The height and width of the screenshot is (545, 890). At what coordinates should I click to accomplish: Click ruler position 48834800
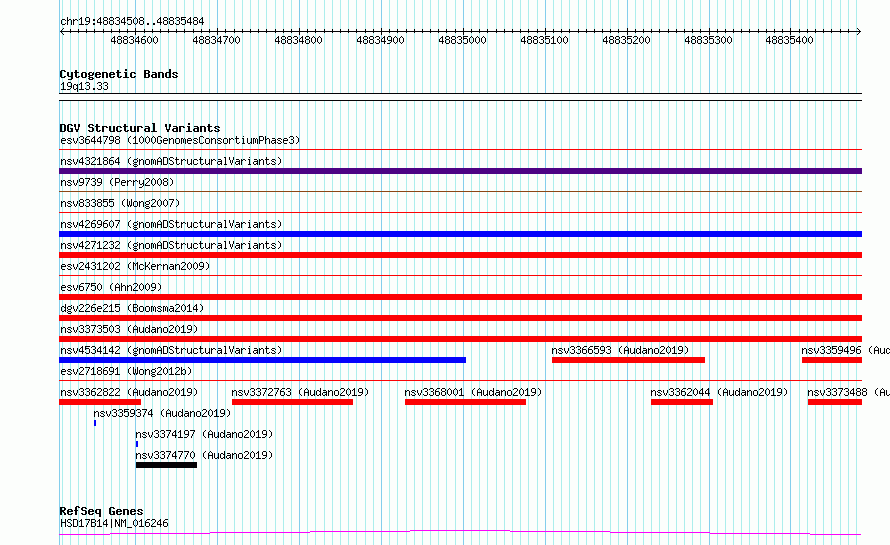(x=299, y=40)
